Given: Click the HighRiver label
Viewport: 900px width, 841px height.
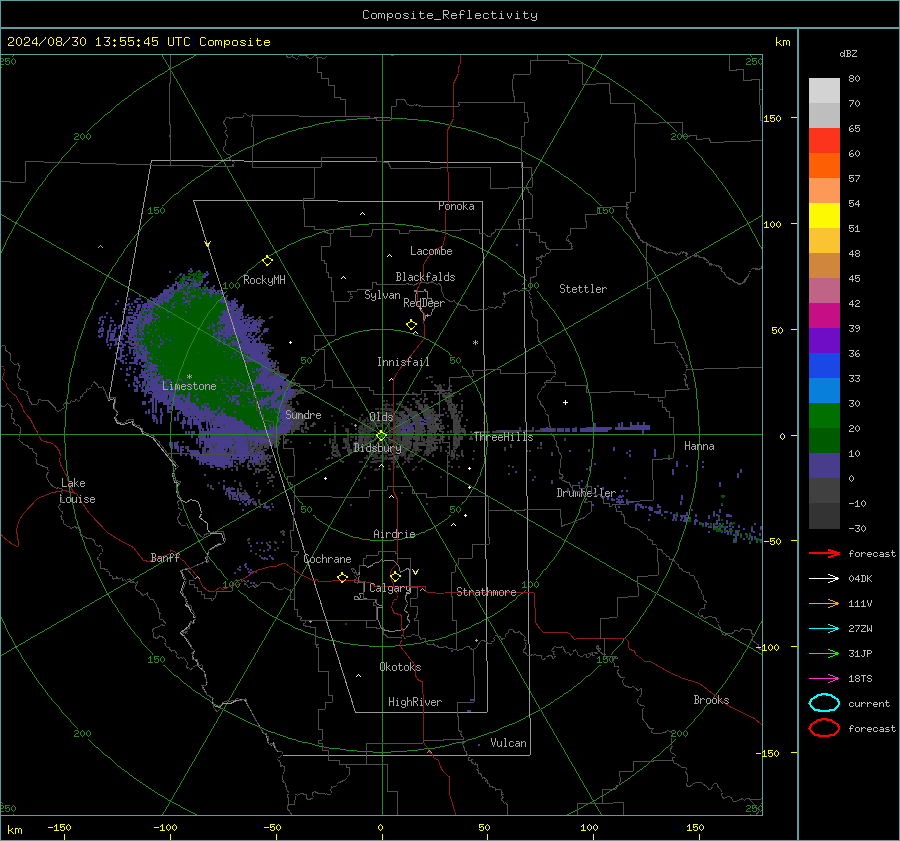Looking at the screenshot, I should (415, 702).
